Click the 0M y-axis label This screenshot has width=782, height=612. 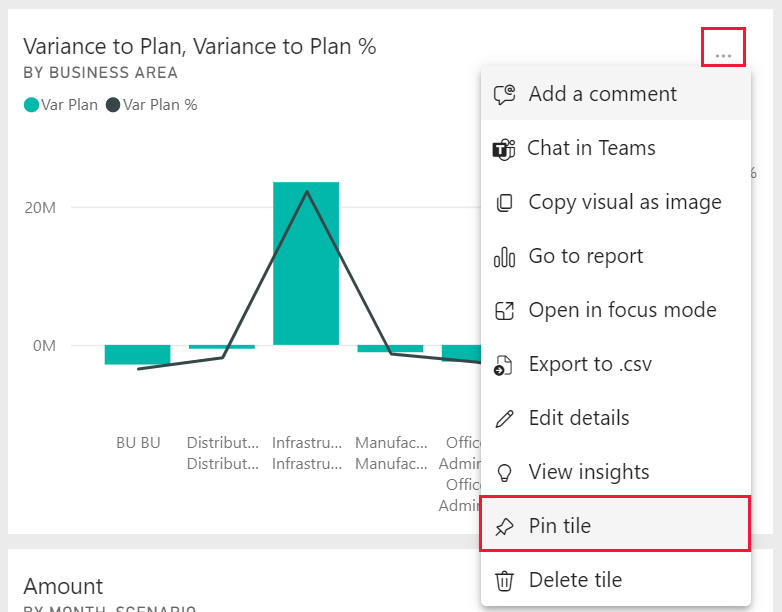point(44,346)
